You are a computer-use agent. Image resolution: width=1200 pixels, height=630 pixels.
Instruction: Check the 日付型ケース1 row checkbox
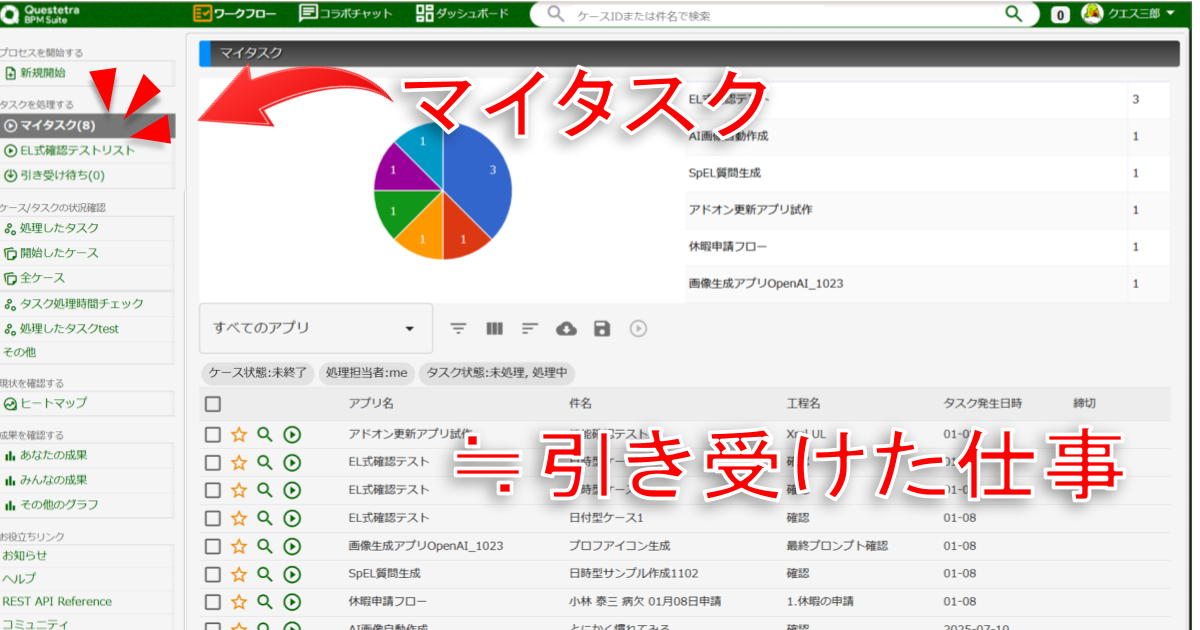[x=212, y=518]
